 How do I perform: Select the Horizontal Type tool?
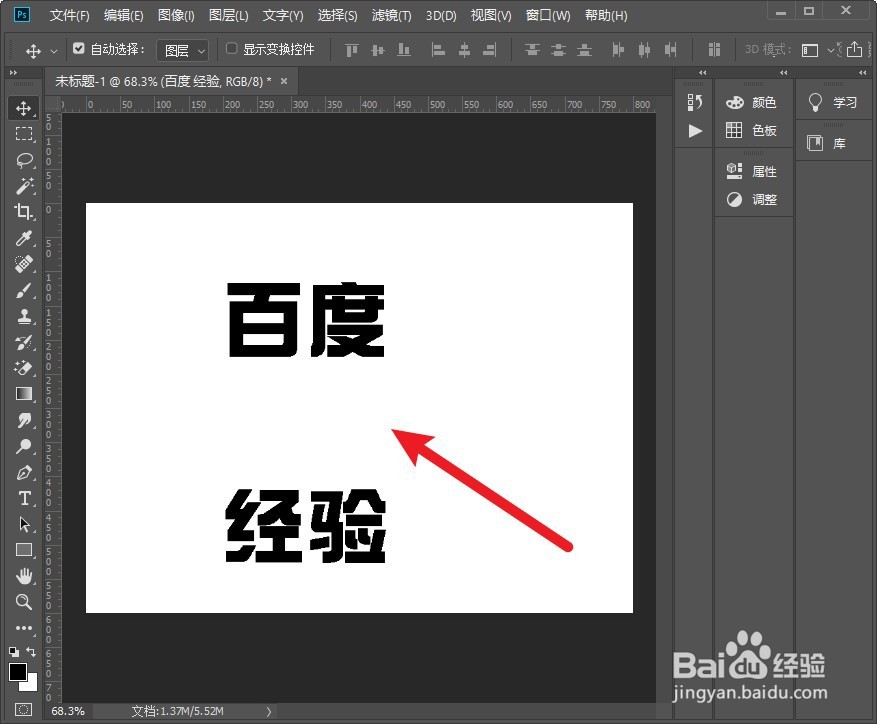pos(23,498)
